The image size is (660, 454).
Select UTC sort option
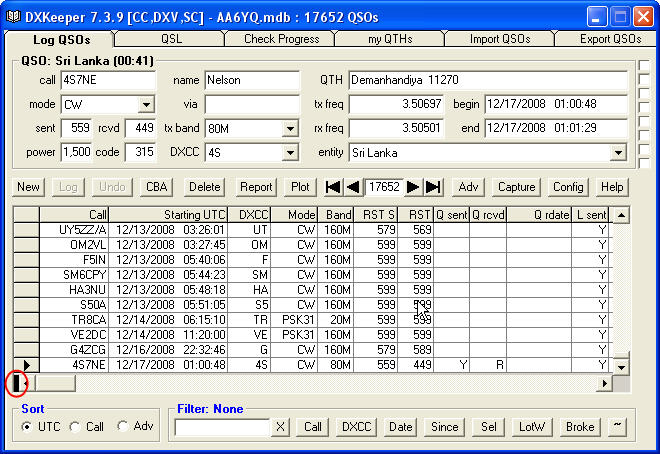click(x=27, y=427)
